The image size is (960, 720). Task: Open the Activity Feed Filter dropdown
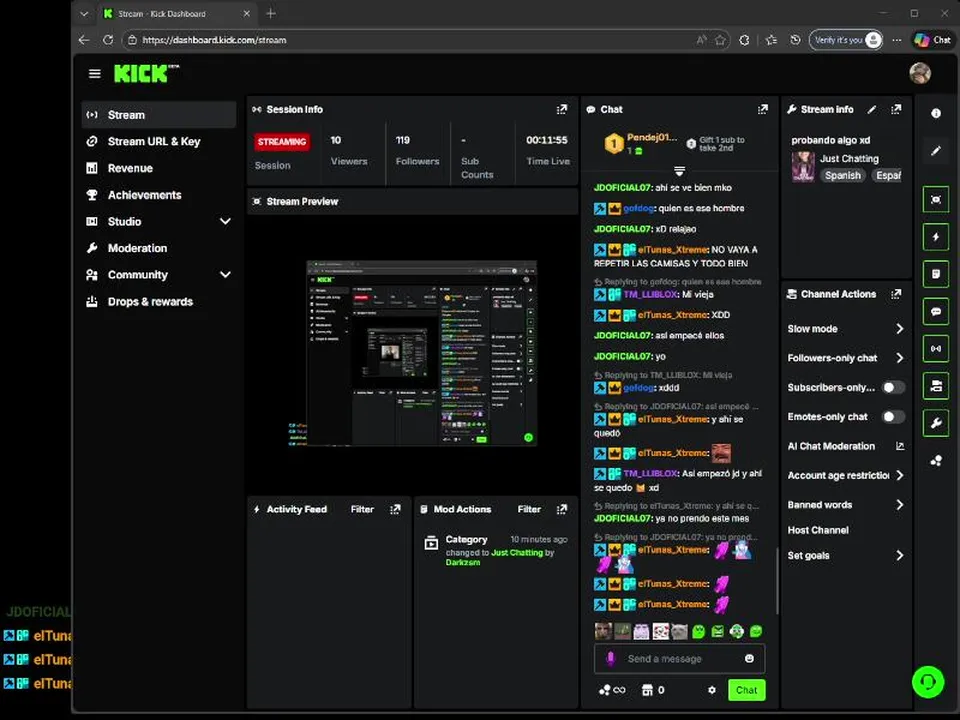362,509
